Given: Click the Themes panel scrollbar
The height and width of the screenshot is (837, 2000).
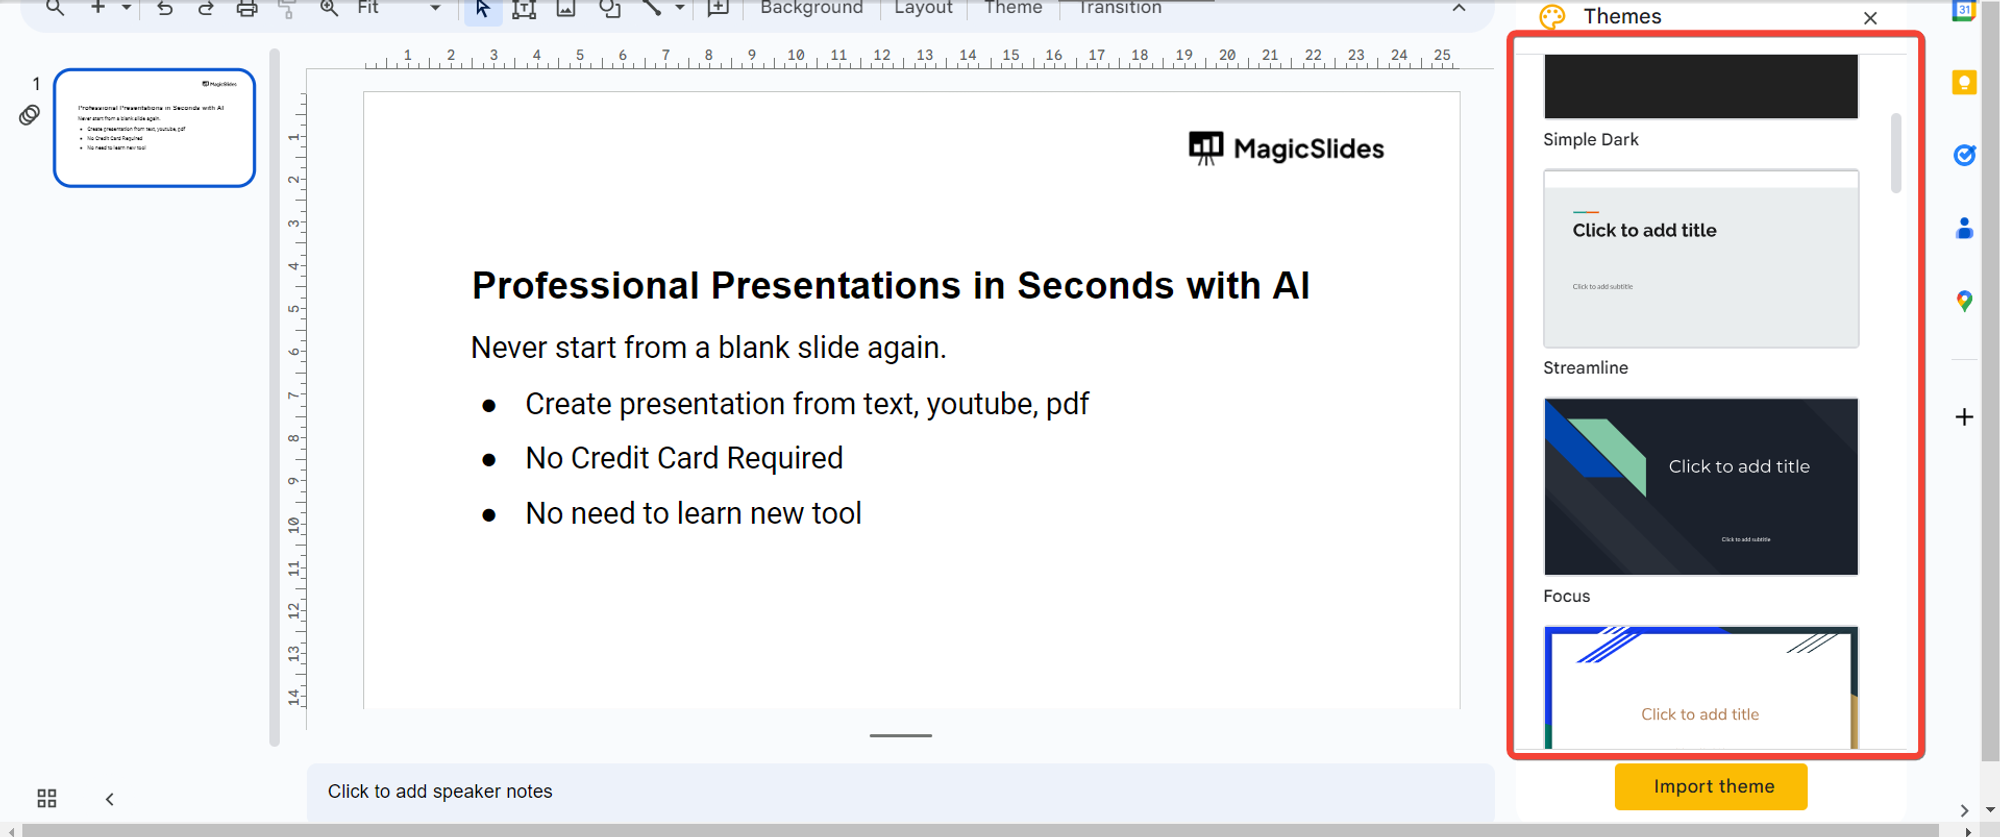Looking at the screenshot, I should tap(1895, 153).
